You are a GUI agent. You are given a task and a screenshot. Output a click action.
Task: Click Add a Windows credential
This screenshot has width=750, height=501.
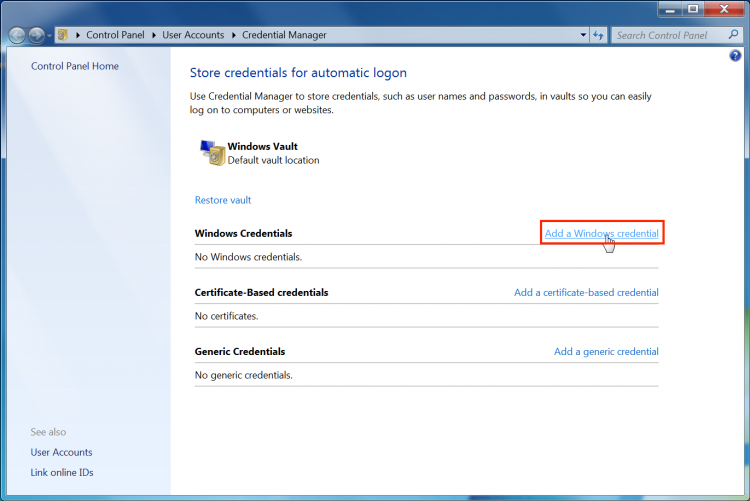pyautogui.click(x=602, y=234)
